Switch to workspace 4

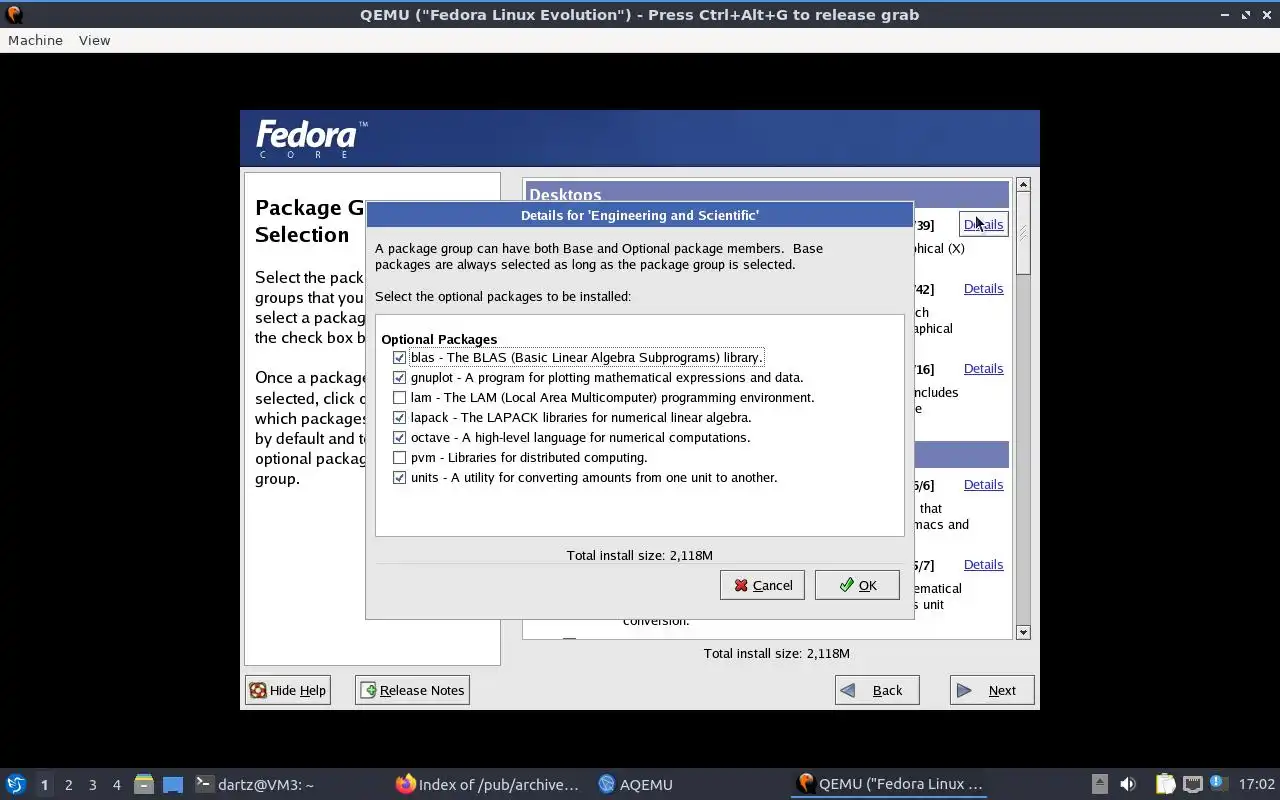[116, 785]
